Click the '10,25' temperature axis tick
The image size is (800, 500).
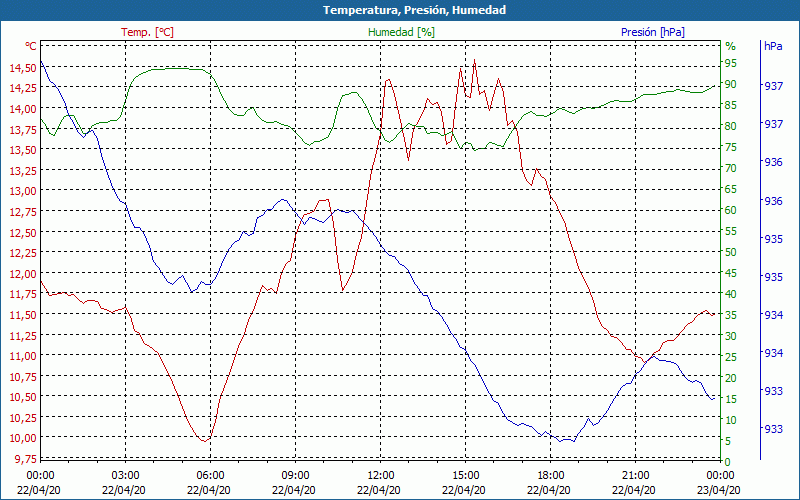tap(22, 417)
